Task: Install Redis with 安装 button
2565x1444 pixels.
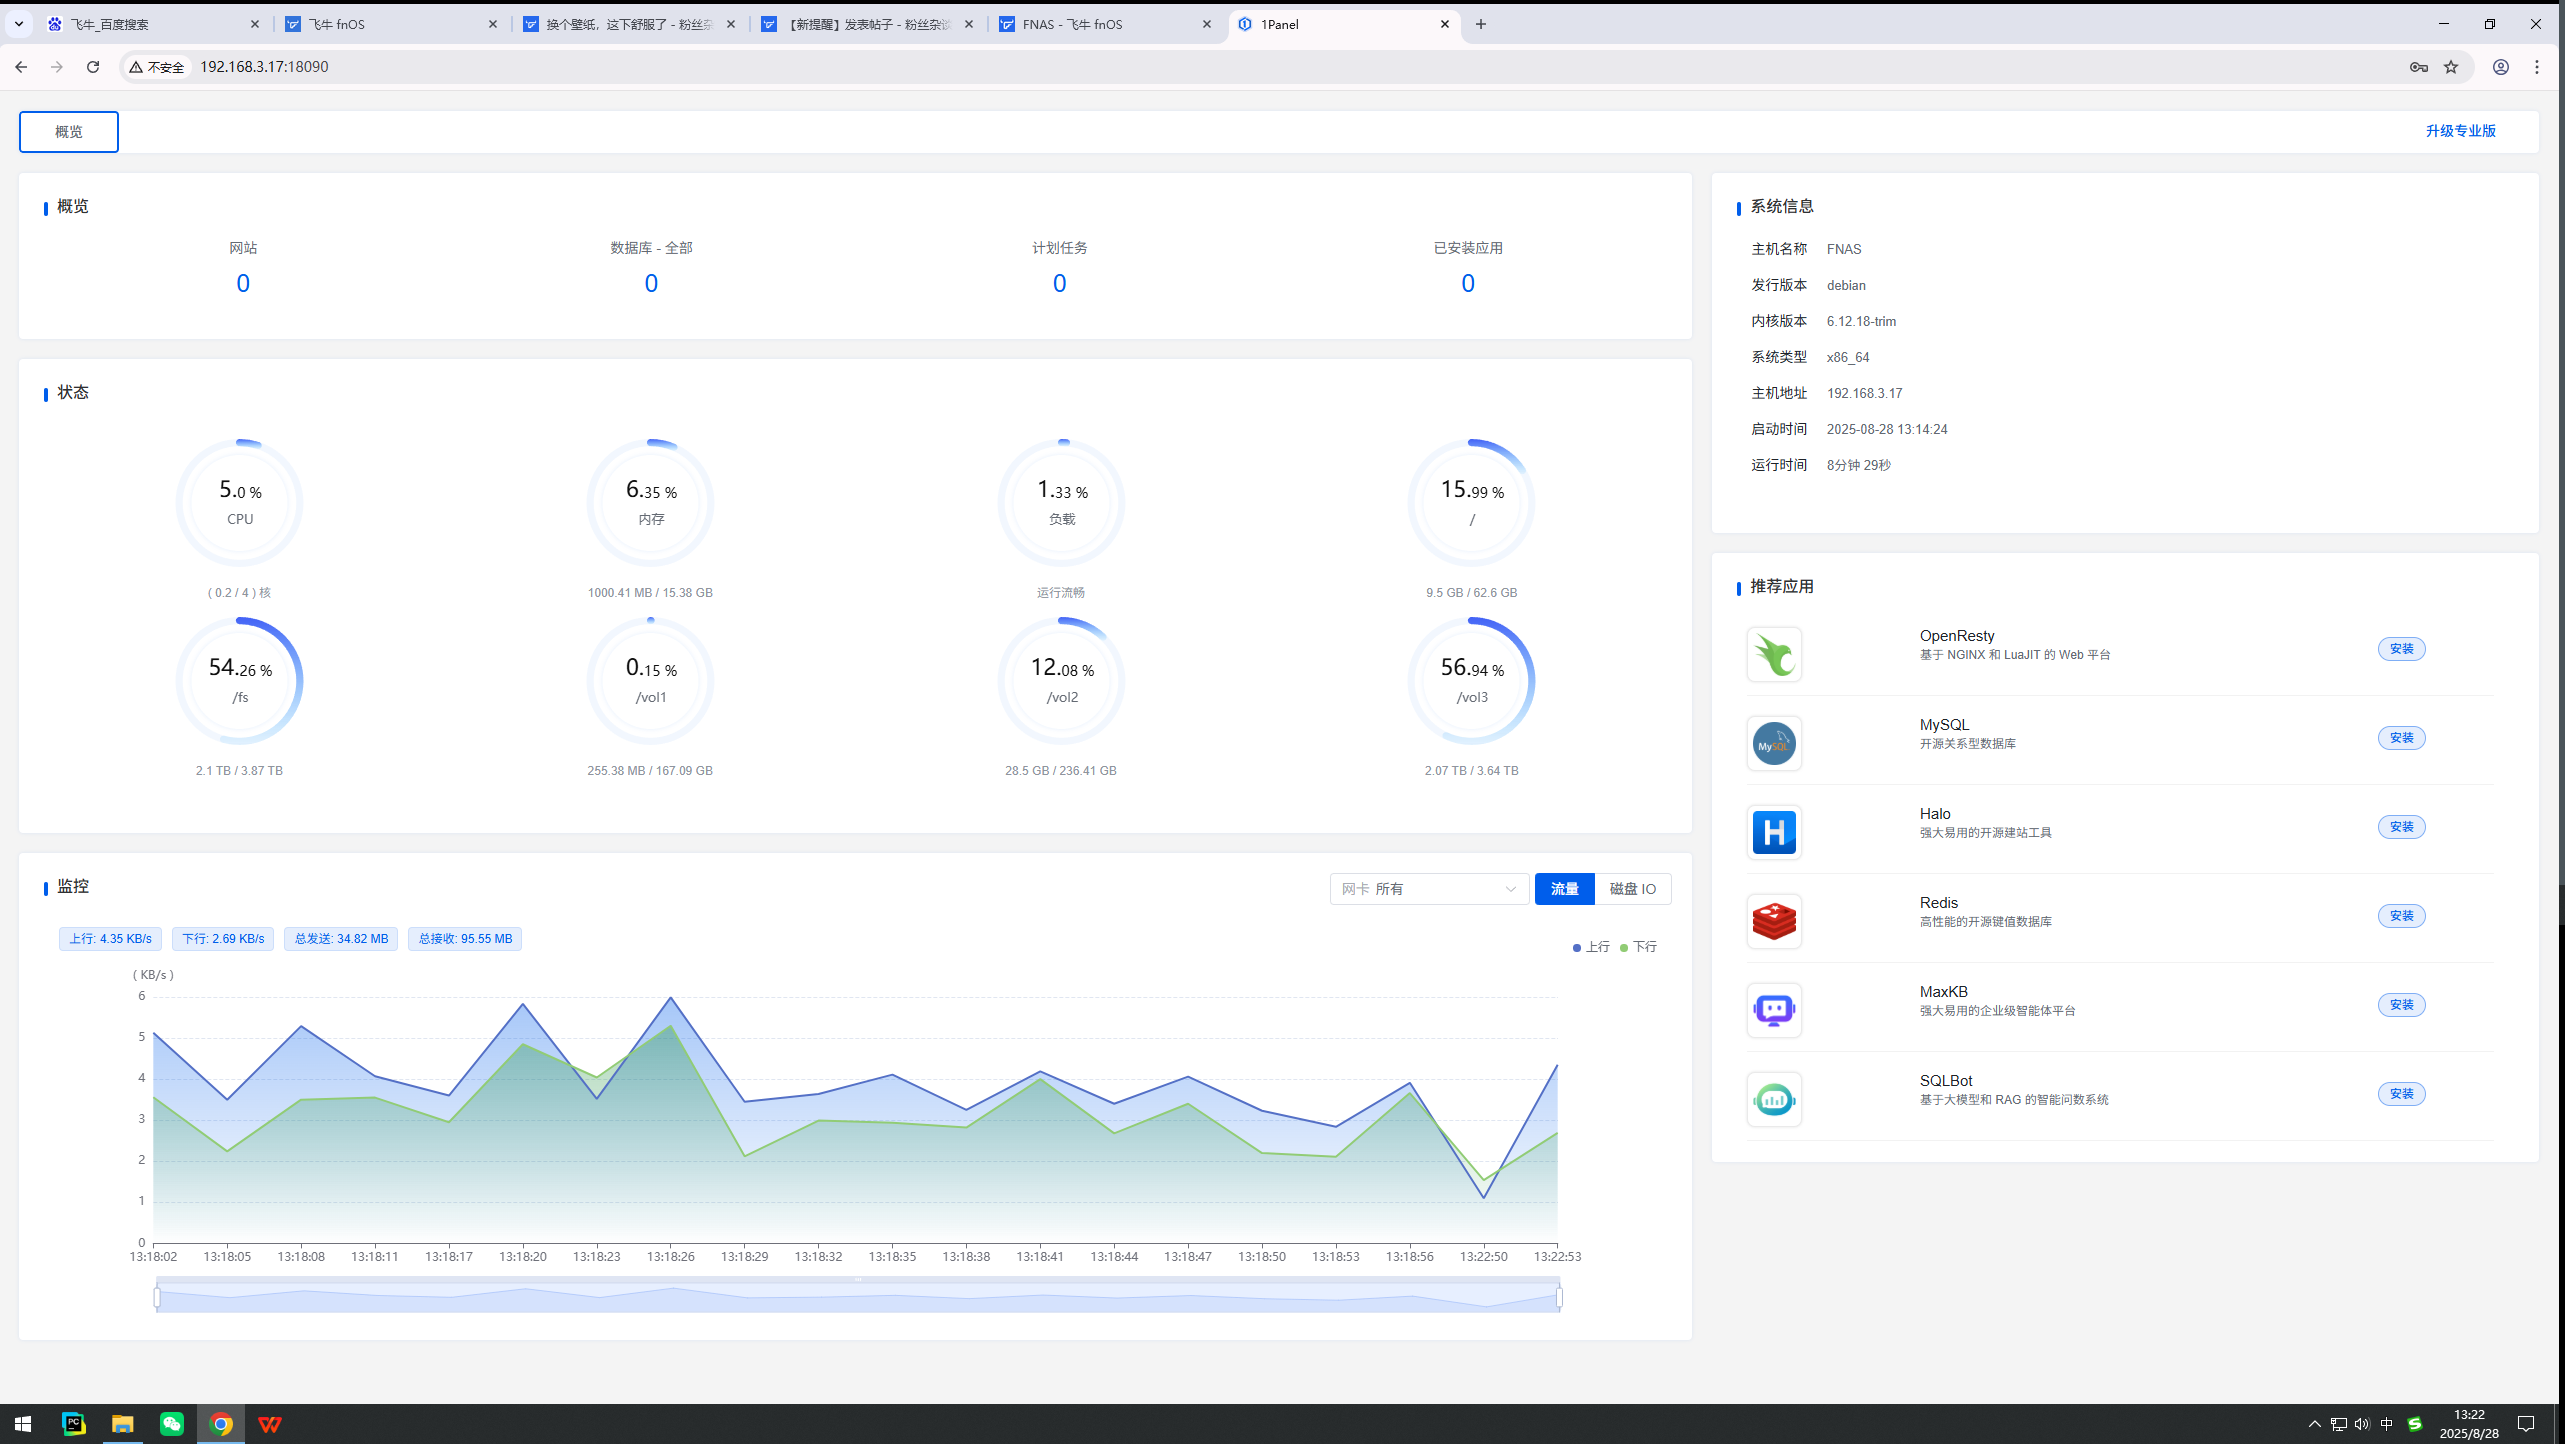Action: point(2401,916)
